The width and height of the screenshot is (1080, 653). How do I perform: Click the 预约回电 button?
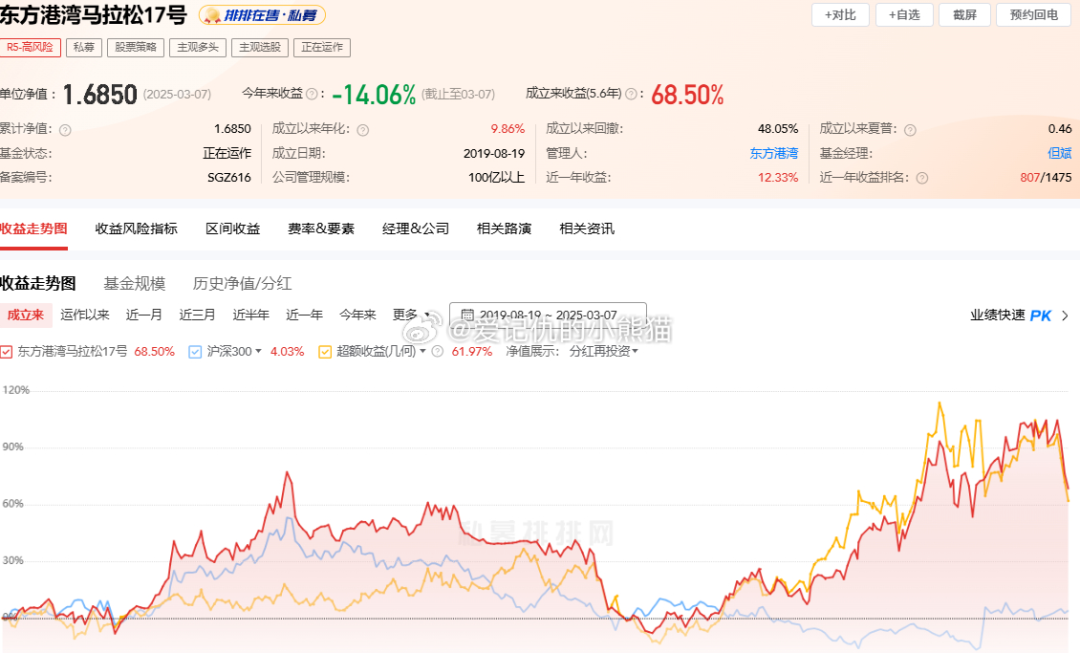tap(1032, 15)
